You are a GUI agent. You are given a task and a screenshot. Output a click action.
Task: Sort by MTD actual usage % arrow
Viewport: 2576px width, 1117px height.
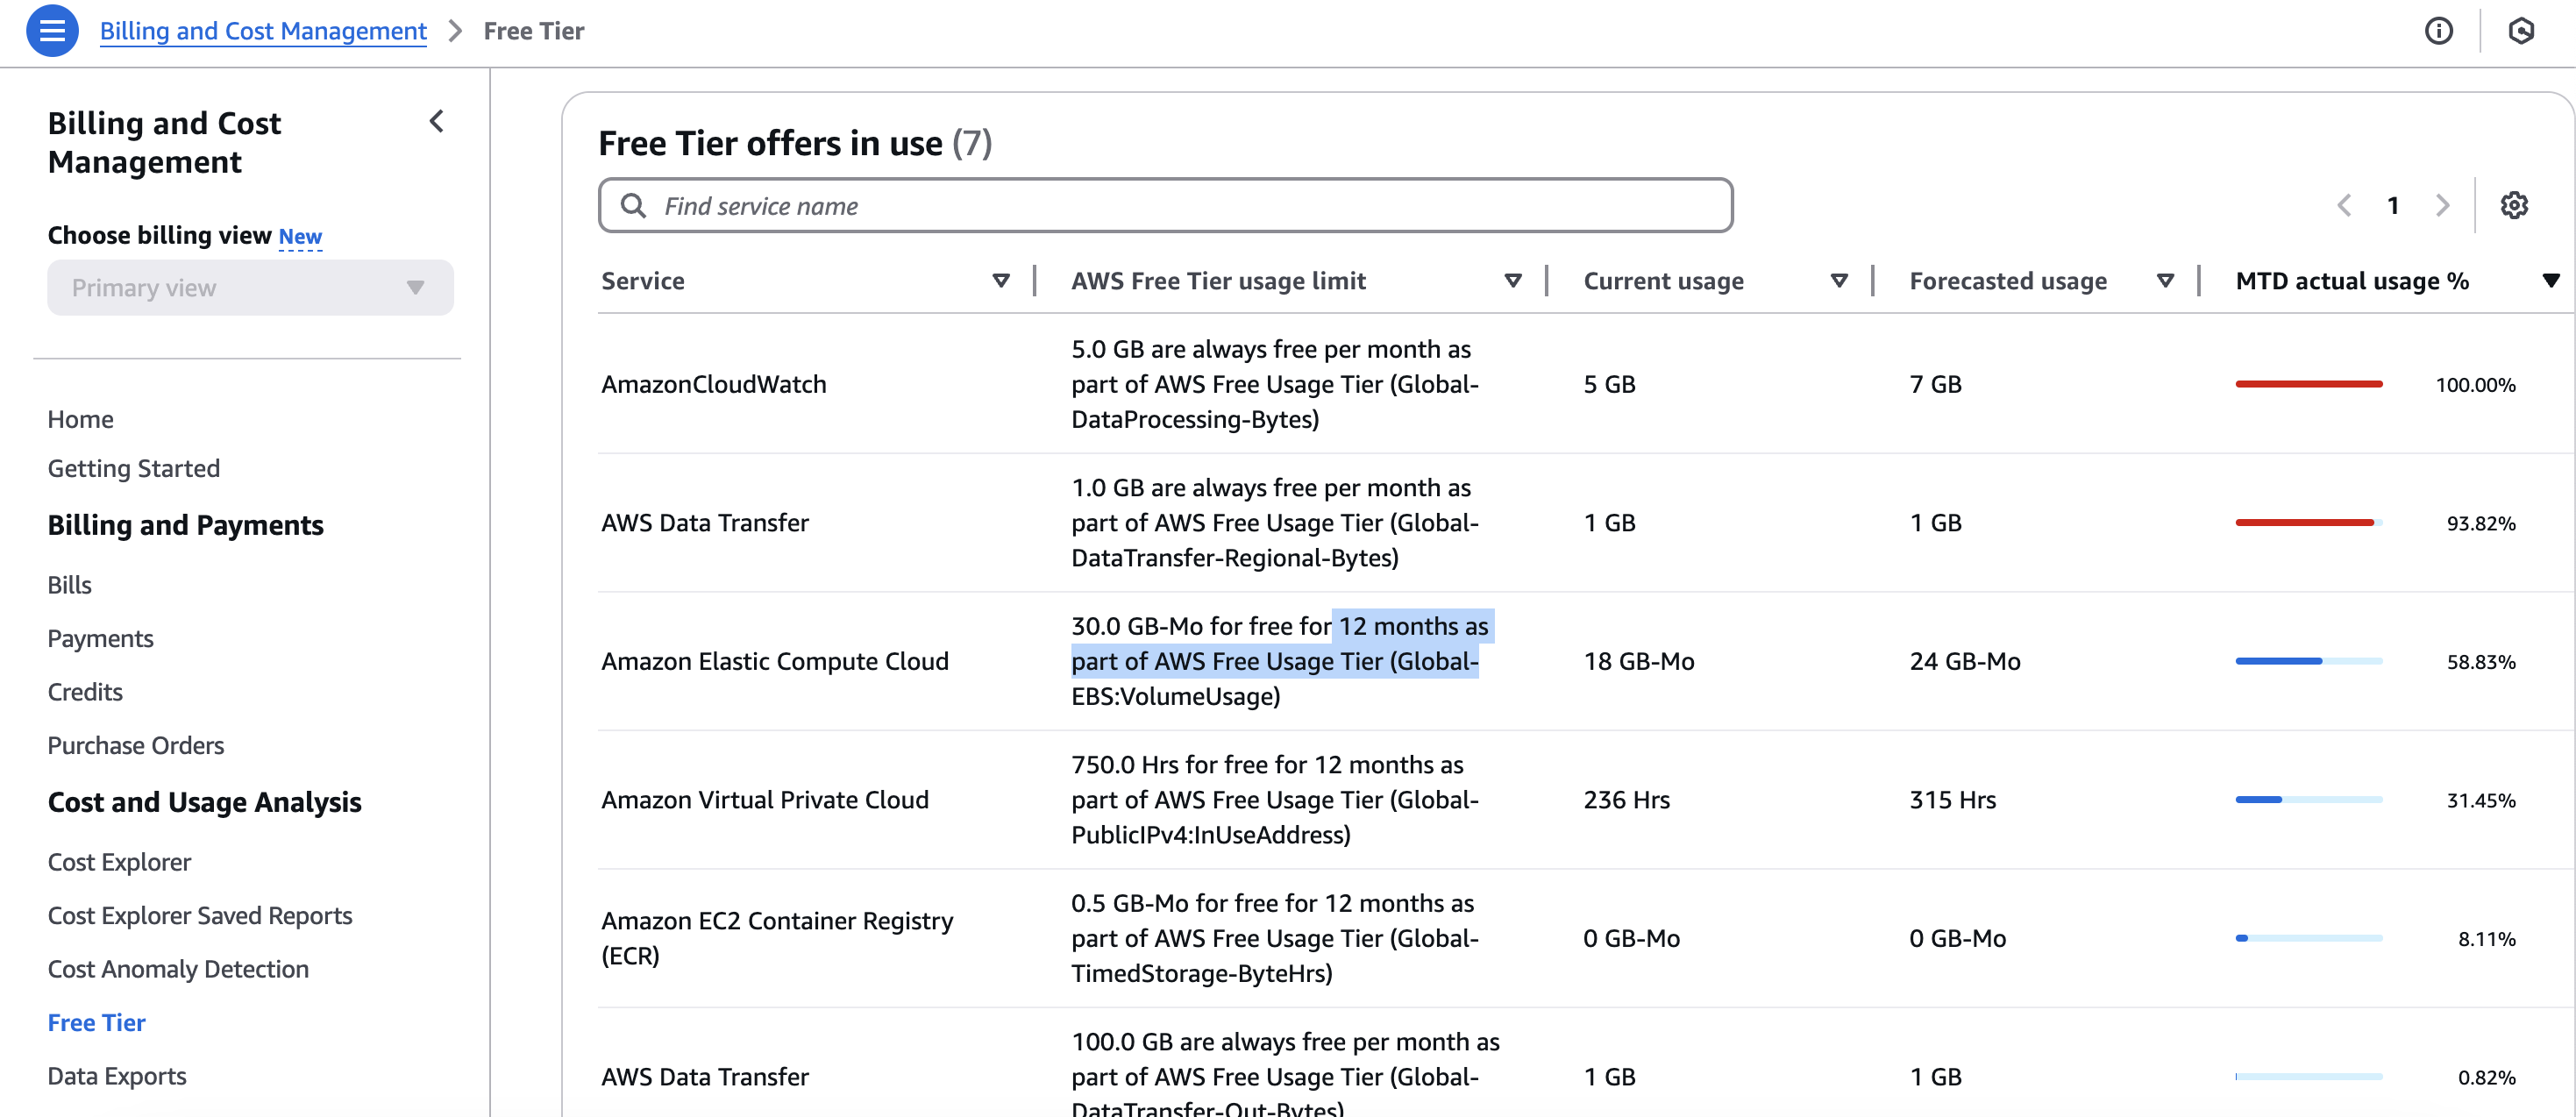tap(2551, 281)
